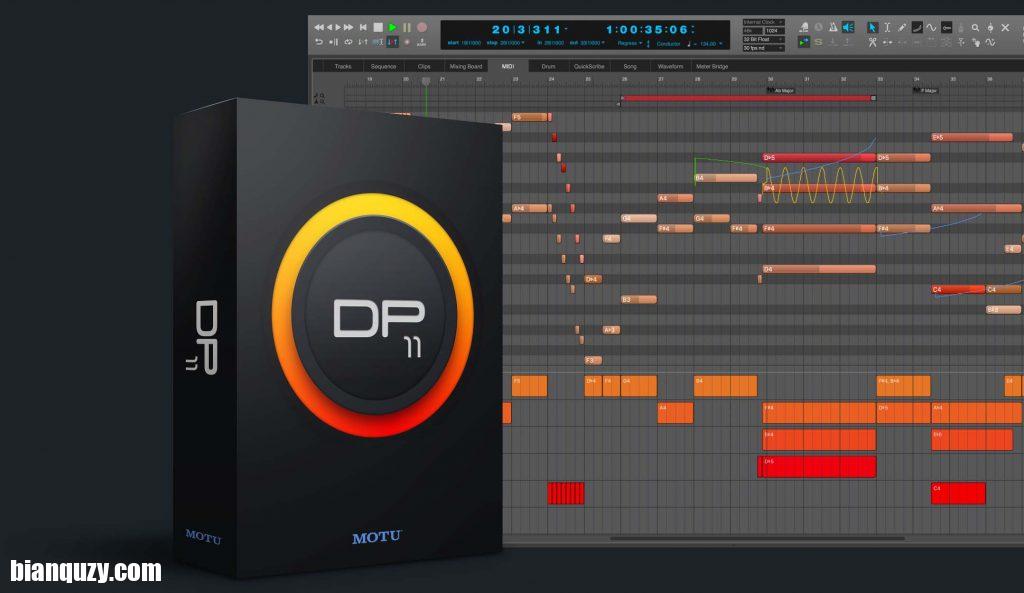Click the horizontal scrollbar below the velocity lane
Screen dimensions: 1024x593
point(758,539)
